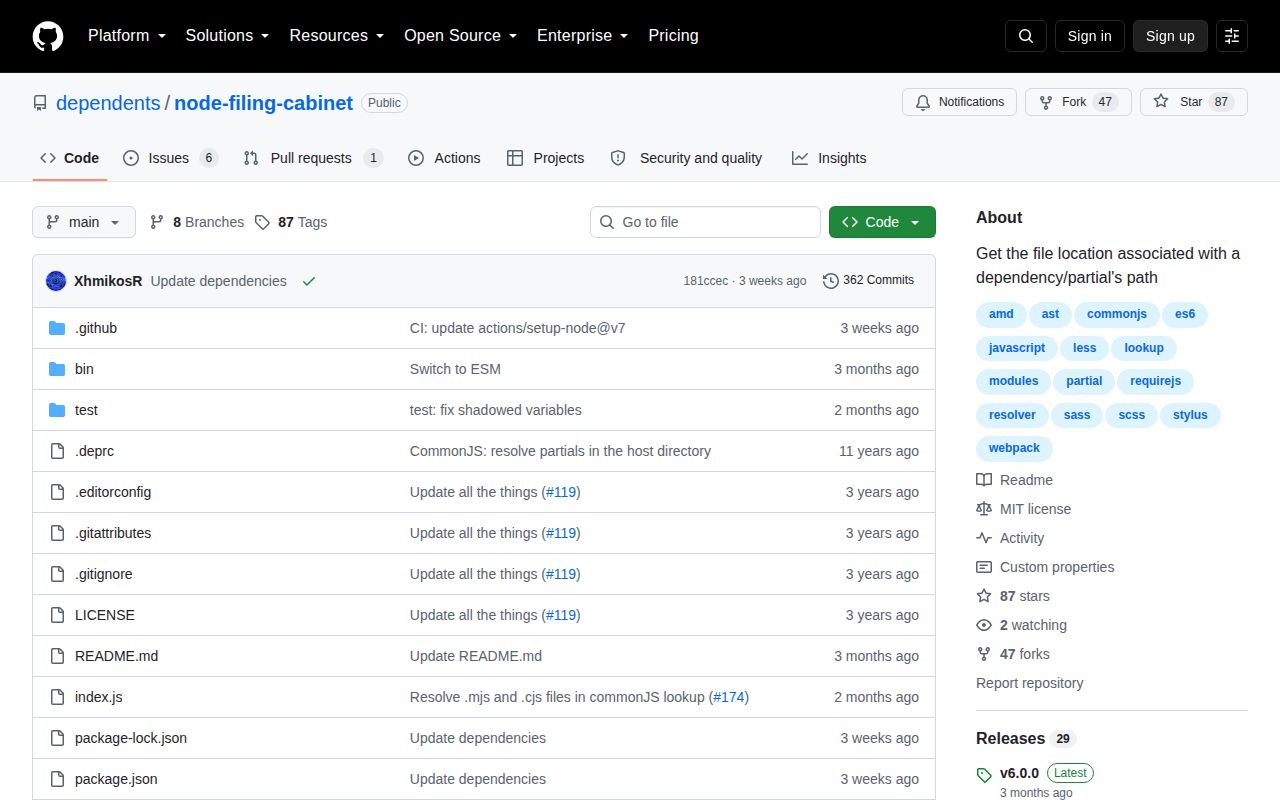Screen dimensions: 1280x800
Task: View the 8 Branches list
Action: 197,222
